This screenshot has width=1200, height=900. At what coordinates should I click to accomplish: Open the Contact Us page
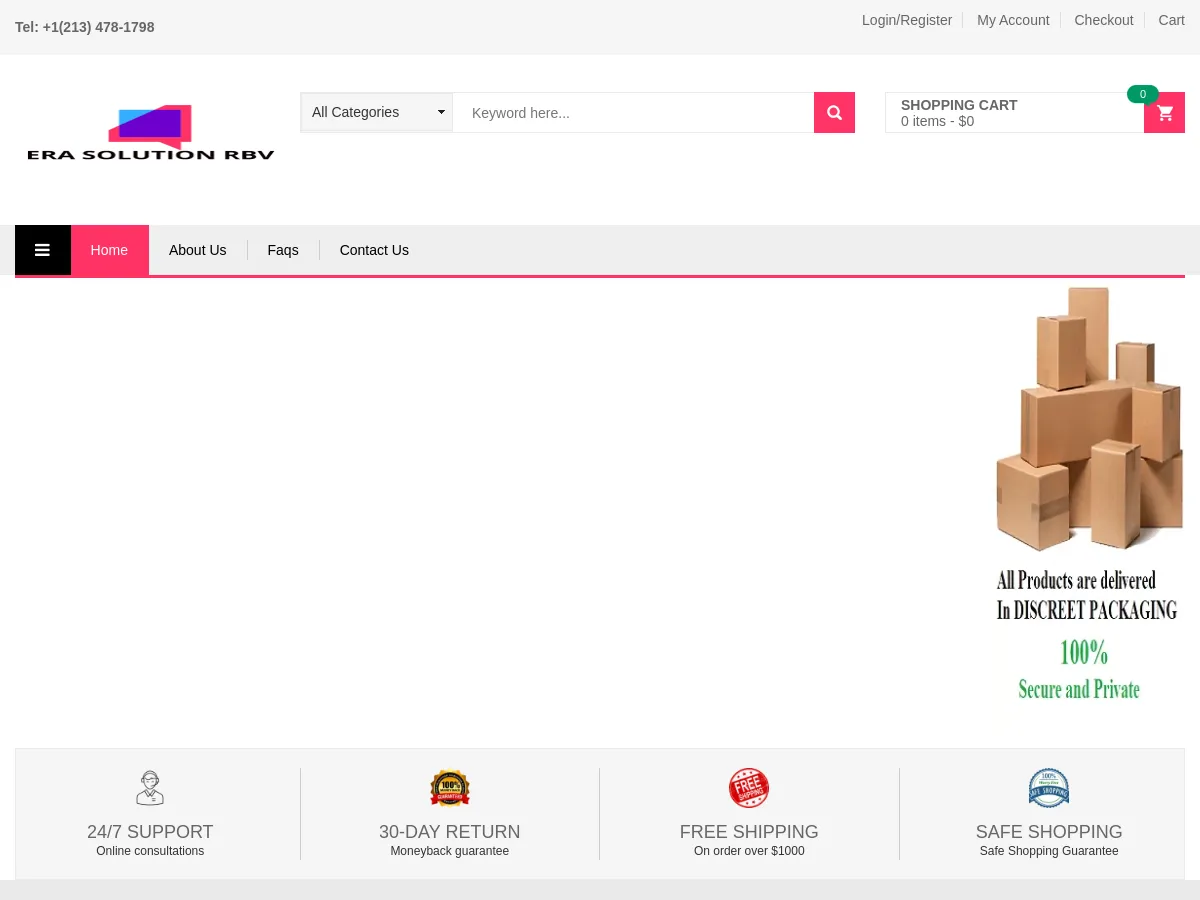coord(373,249)
